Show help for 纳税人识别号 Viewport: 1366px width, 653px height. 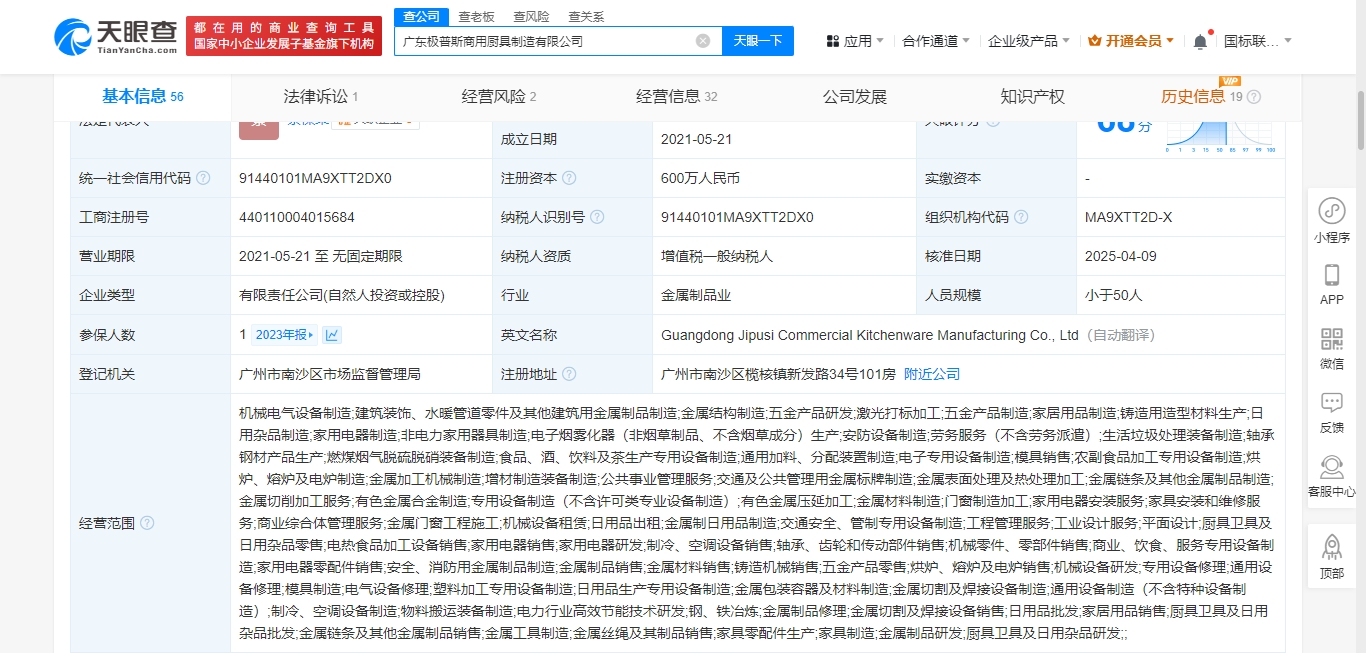[x=597, y=217]
